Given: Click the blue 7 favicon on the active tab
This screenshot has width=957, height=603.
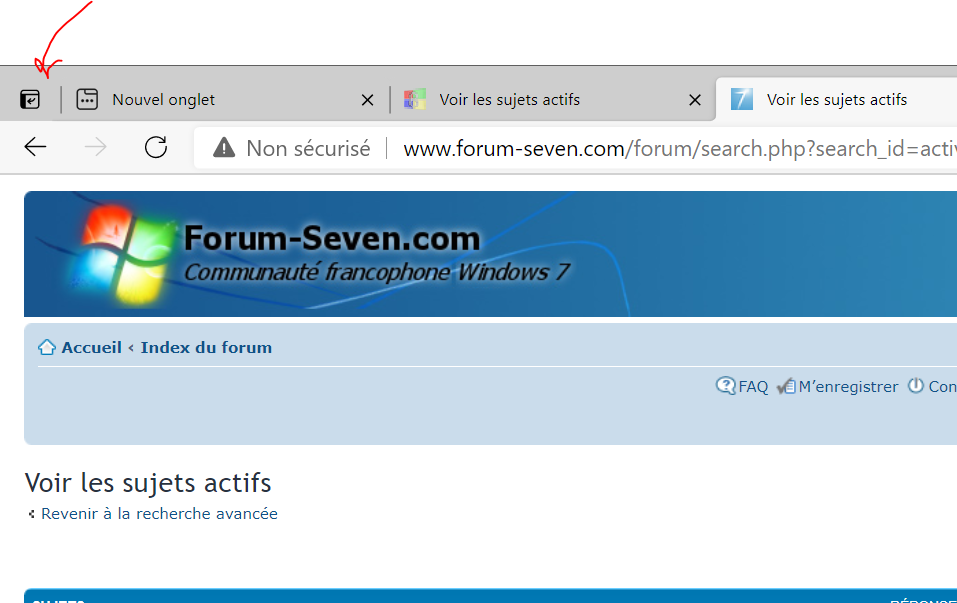Looking at the screenshot, I should [x=742, y=99].
